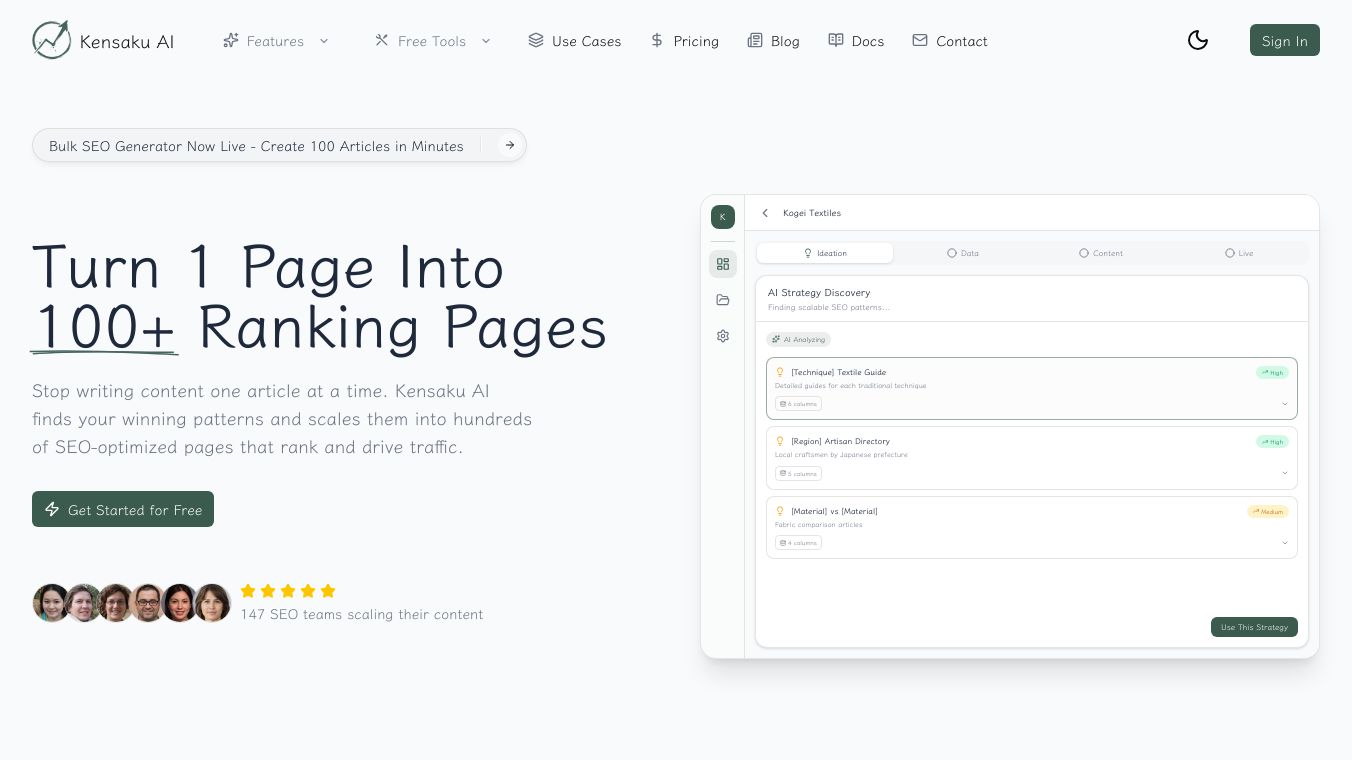Click the trend arrow in the Medium badge
The height and width of the screenshot is (760, 1352).
(x=1255, y=512)
